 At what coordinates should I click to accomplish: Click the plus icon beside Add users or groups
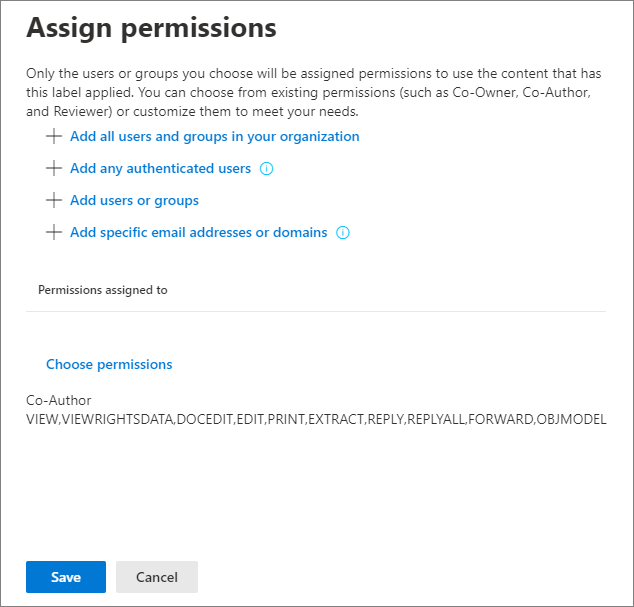point(54,200)
